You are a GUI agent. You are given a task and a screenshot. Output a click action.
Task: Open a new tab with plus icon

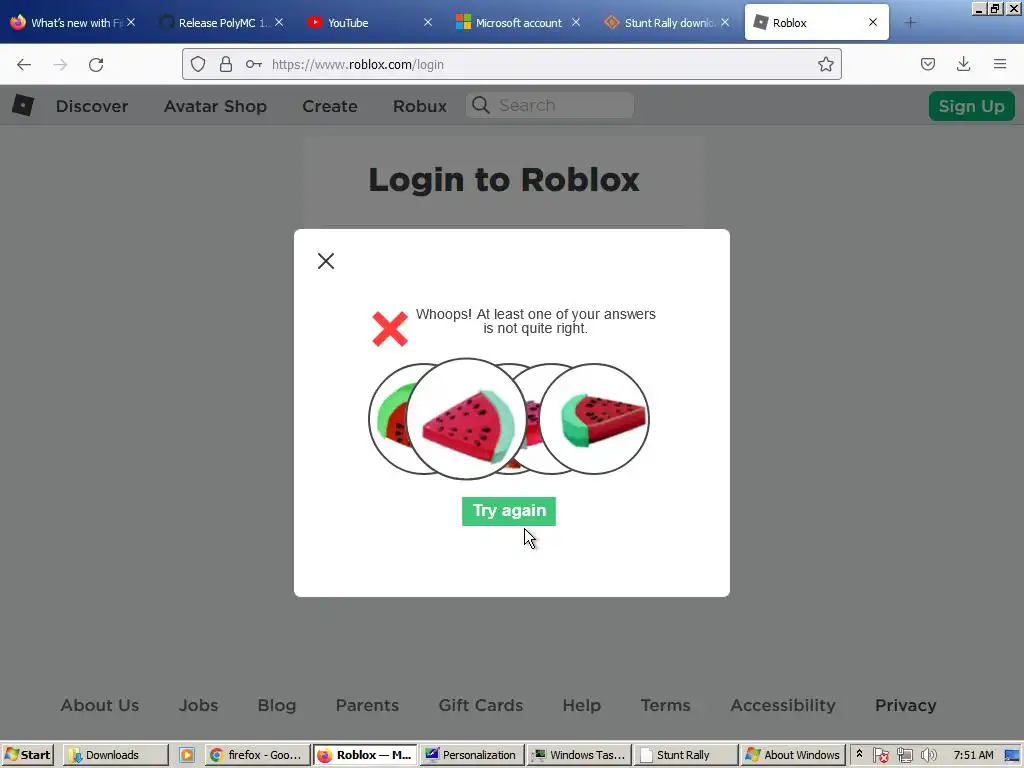click(910, 22)
